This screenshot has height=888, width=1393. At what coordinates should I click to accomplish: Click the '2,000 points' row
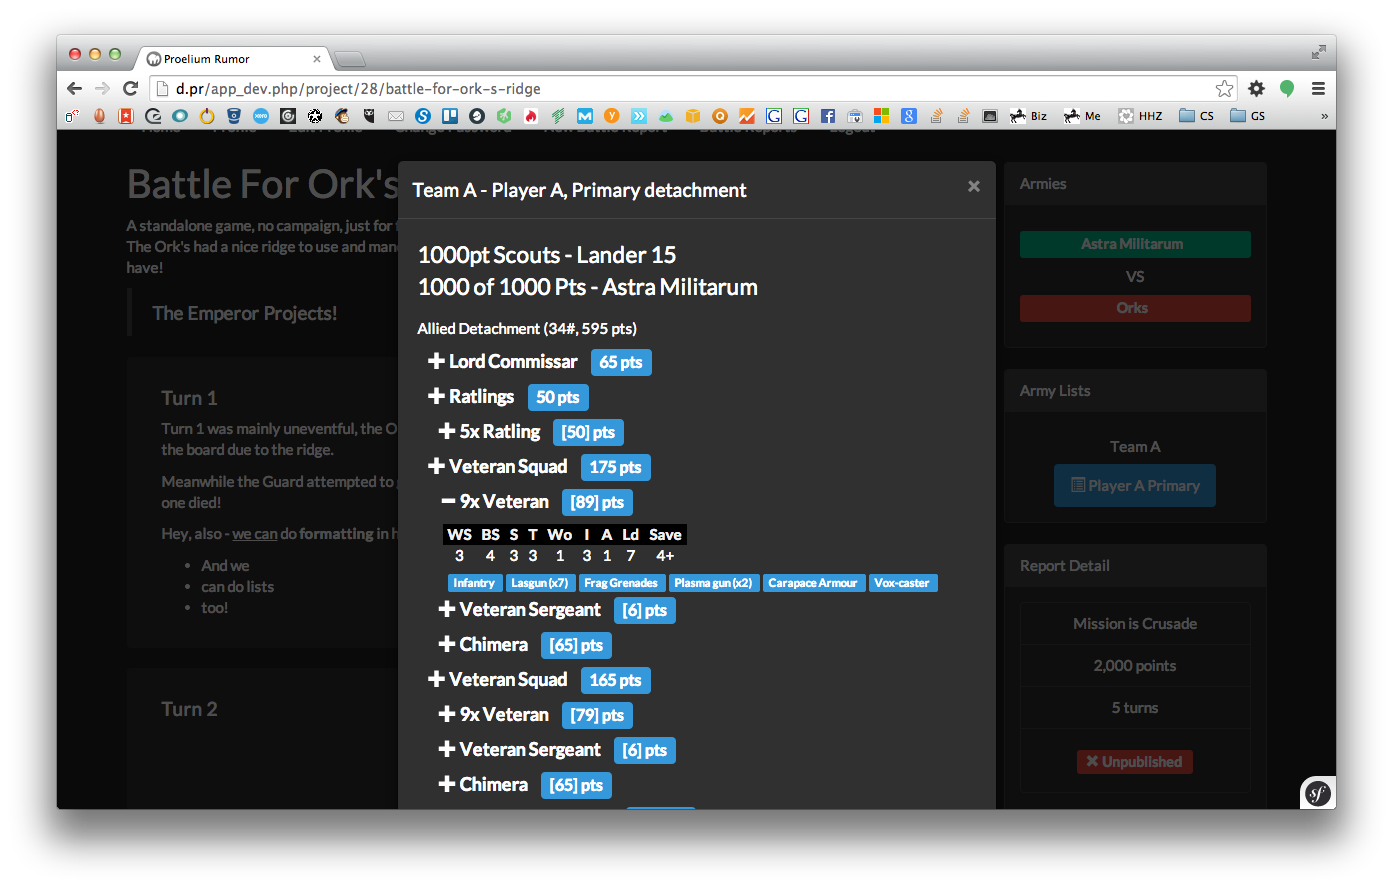pos(1135,666)
